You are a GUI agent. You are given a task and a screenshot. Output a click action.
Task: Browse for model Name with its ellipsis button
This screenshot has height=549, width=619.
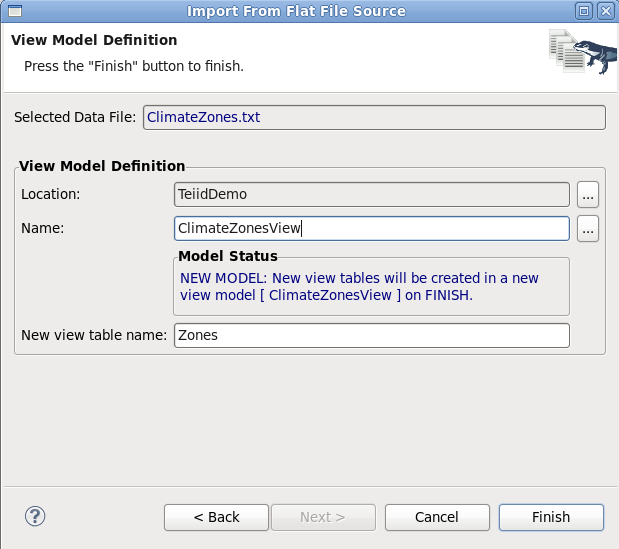588,229
